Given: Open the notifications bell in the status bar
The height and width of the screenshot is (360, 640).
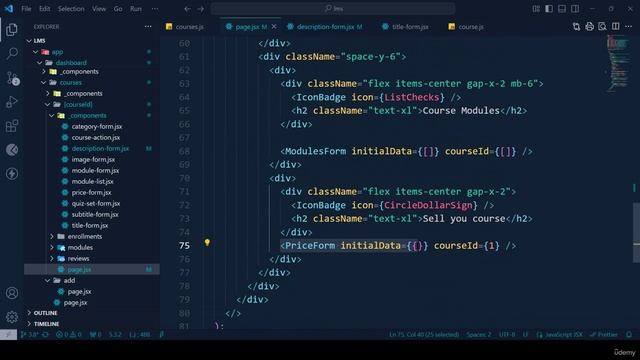Looking at the screenshot, I should (x=629, y=334).
